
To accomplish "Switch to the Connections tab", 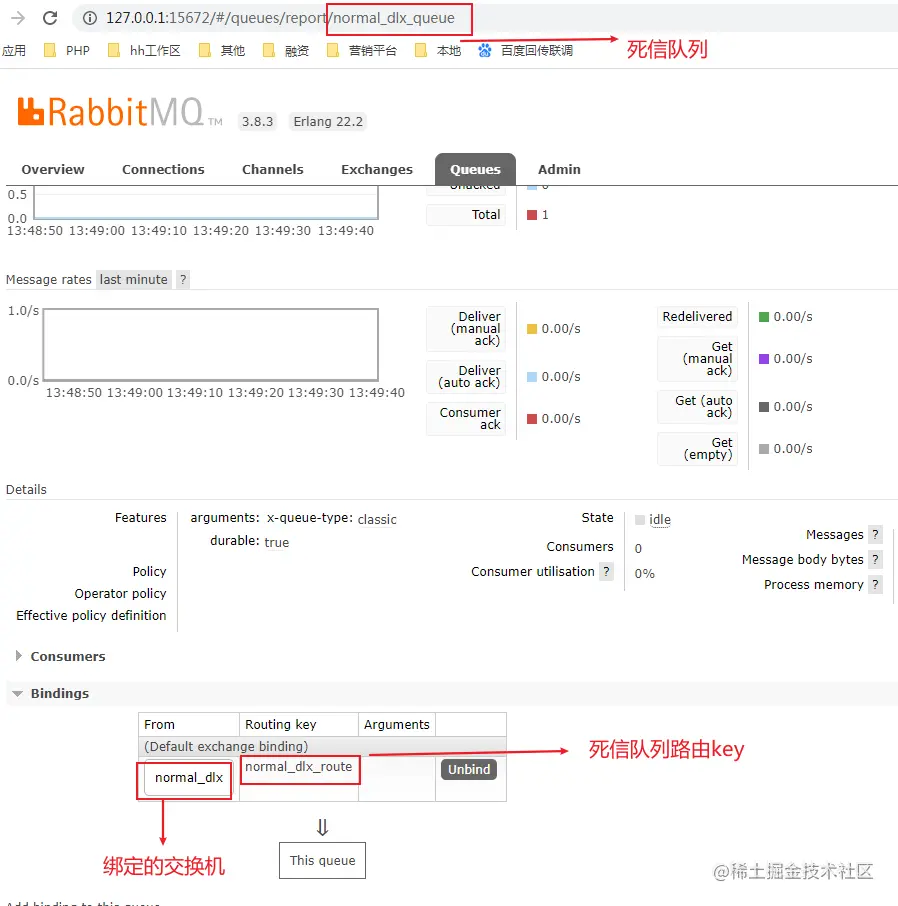I will pyautogui.click(x=163, y=169).
